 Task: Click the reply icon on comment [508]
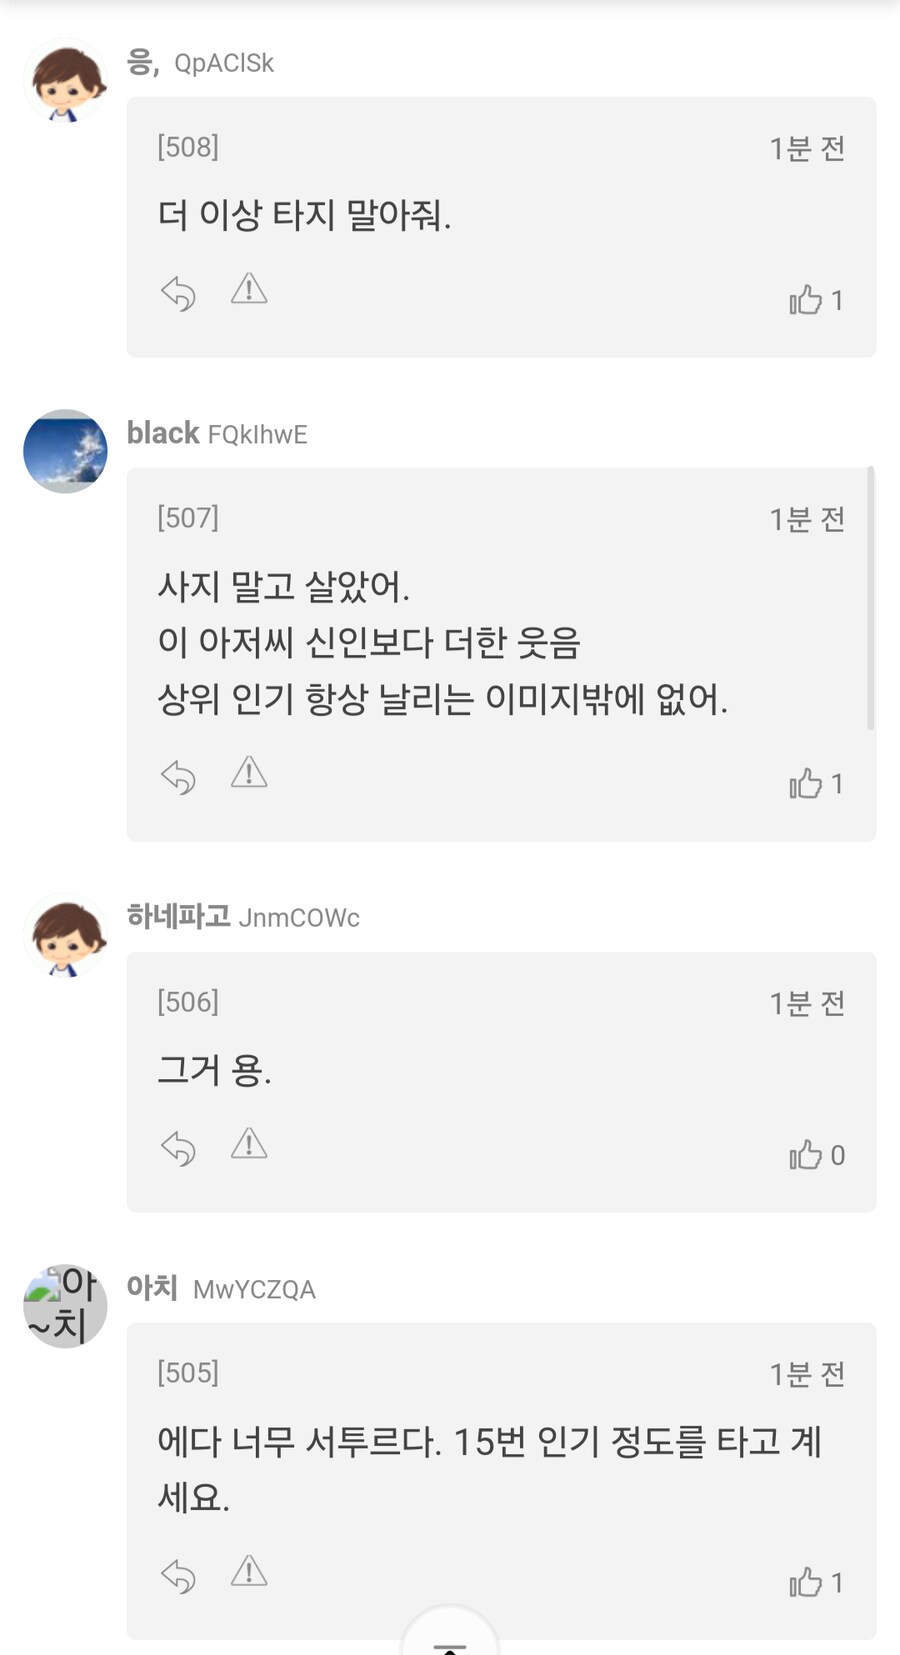(178, 291)
